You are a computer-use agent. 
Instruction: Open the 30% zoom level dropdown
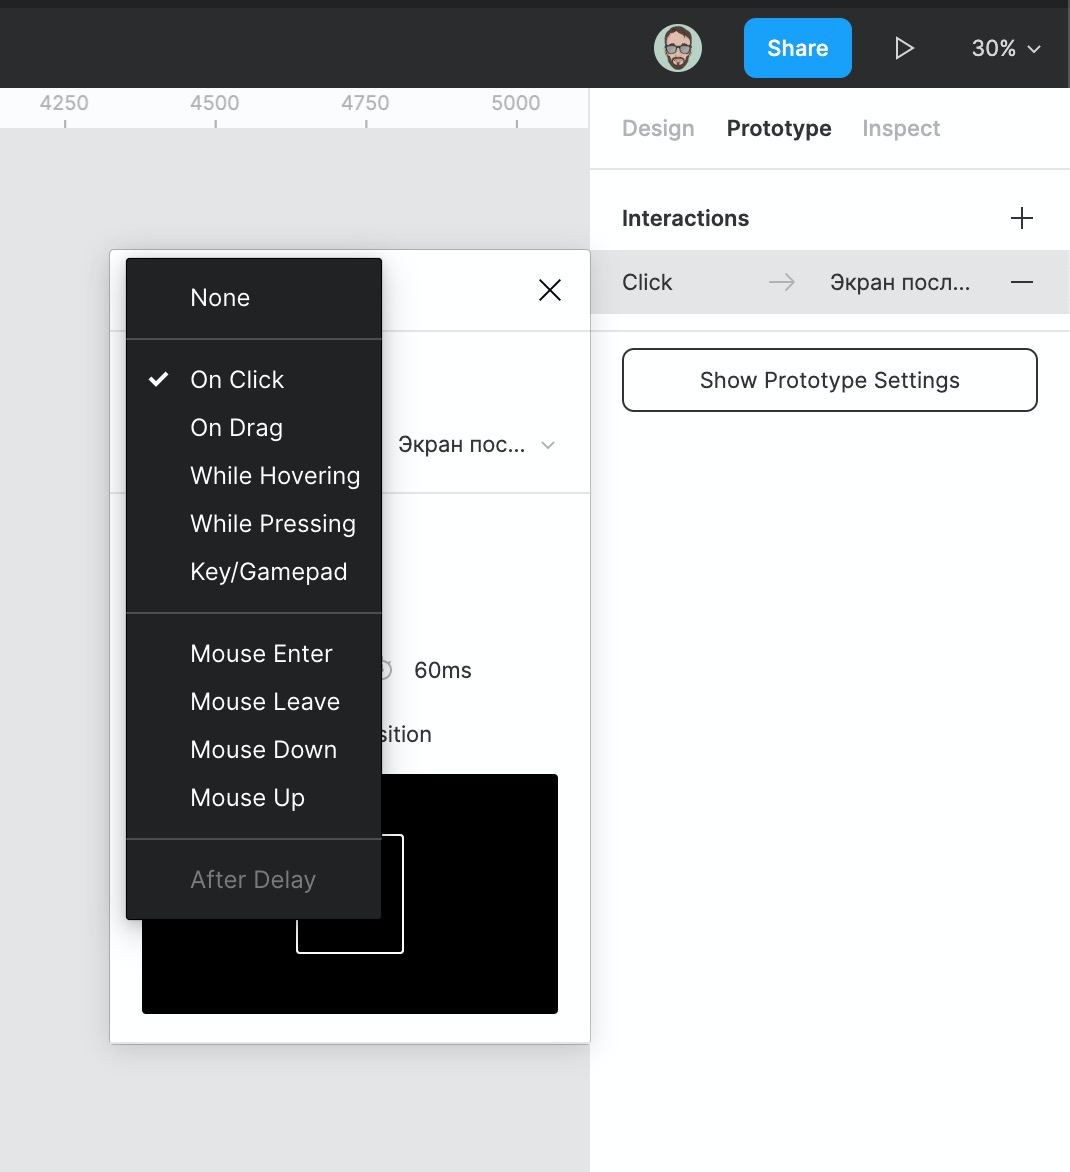tap(1006, 49)
